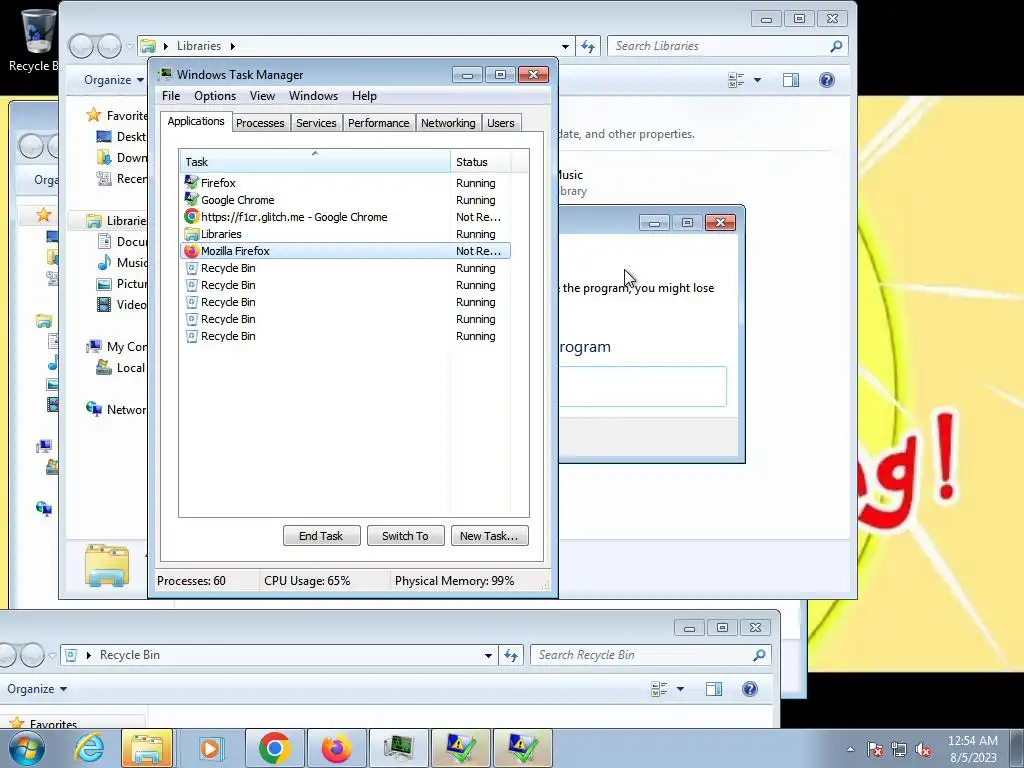The height and width of the screenshot is (768, 1024).
Task: Open the Recycle Bin address bar dropdown arrow
Action: pos(488,655)
